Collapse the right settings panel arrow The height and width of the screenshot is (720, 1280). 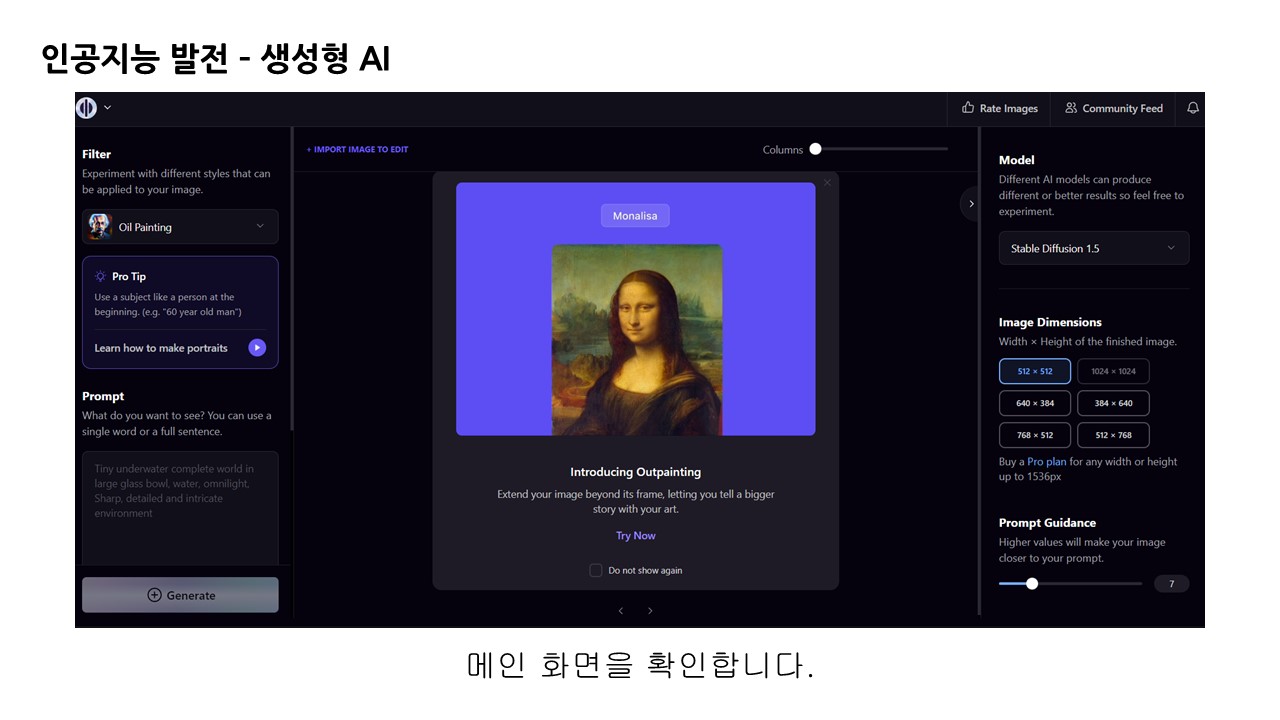click(970, 204)
